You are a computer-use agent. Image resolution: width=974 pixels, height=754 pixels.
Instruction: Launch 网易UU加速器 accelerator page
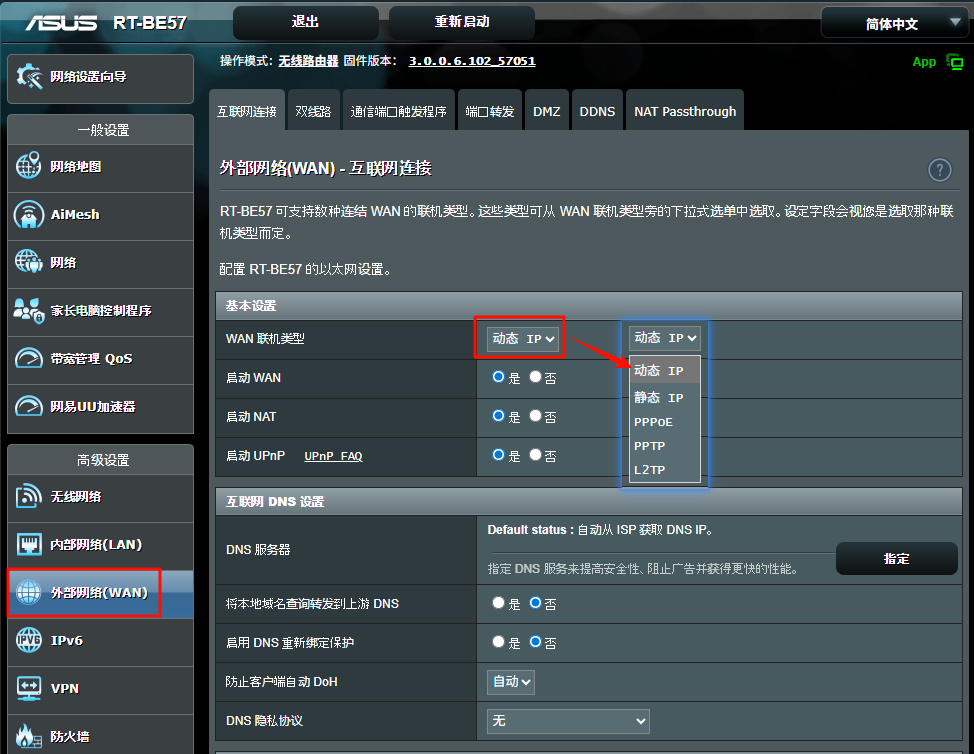point(100,408)
